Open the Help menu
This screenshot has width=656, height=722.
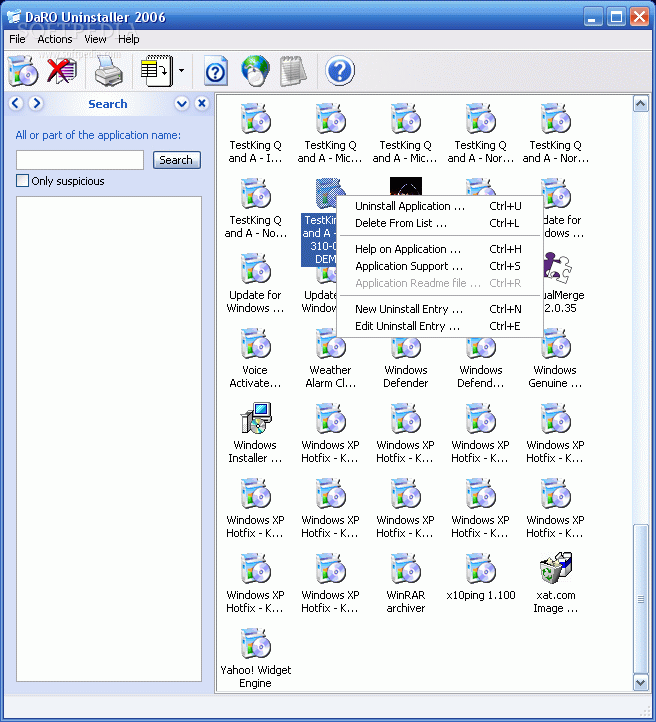(x=128, y=39)
